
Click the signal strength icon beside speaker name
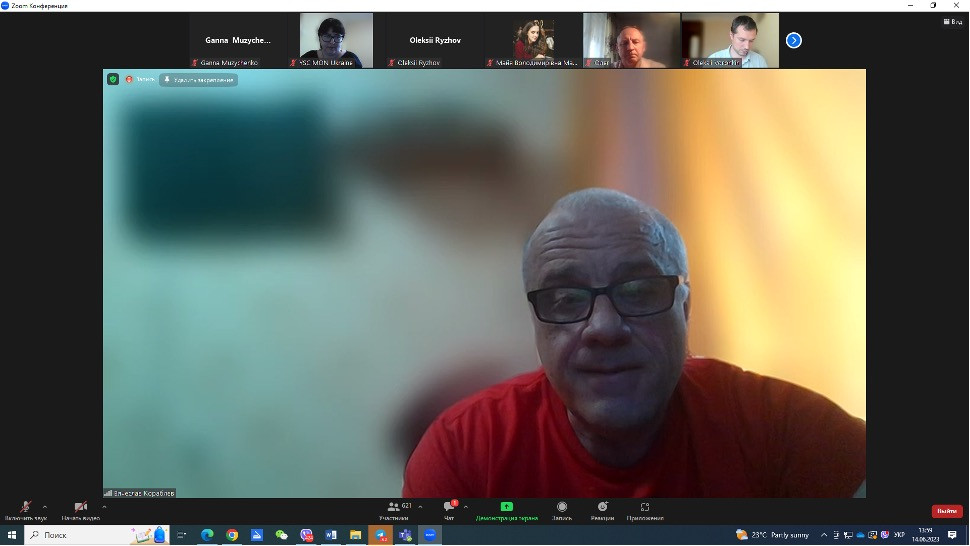108,493
